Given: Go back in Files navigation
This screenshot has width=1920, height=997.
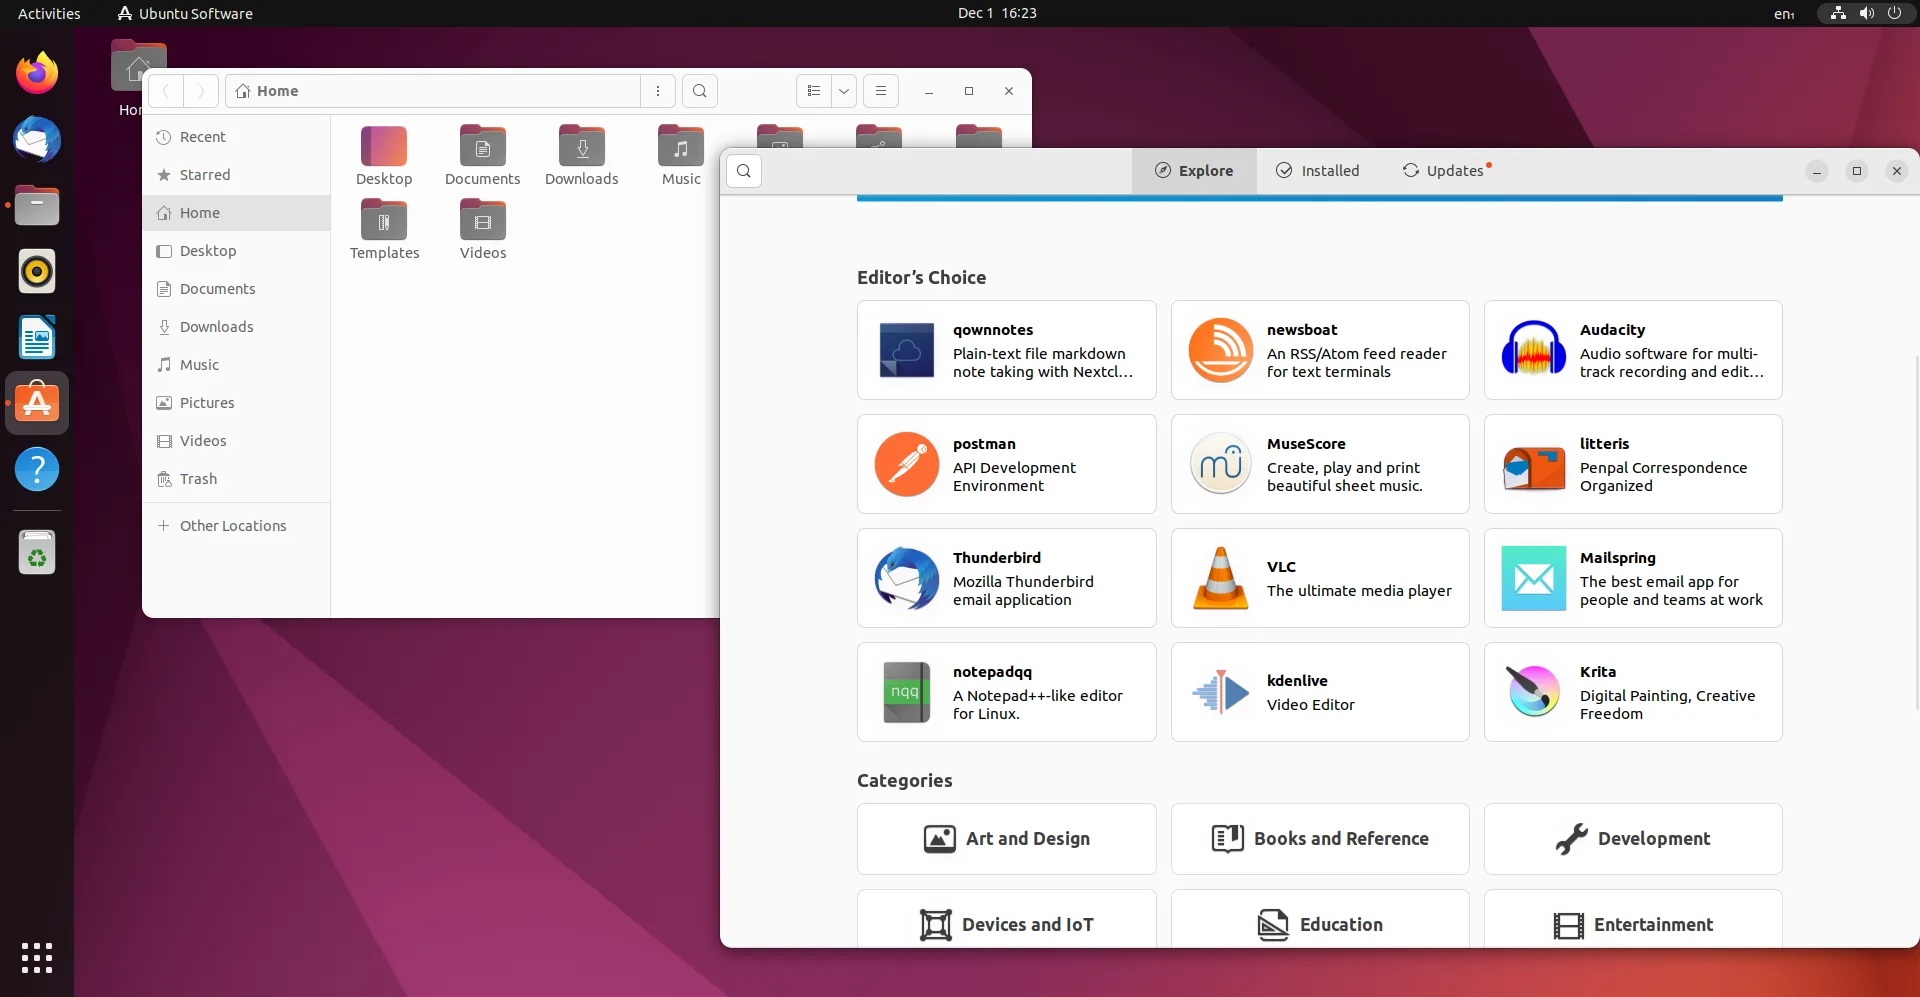Looking at the screenshot, I should (x=166, y=91).
